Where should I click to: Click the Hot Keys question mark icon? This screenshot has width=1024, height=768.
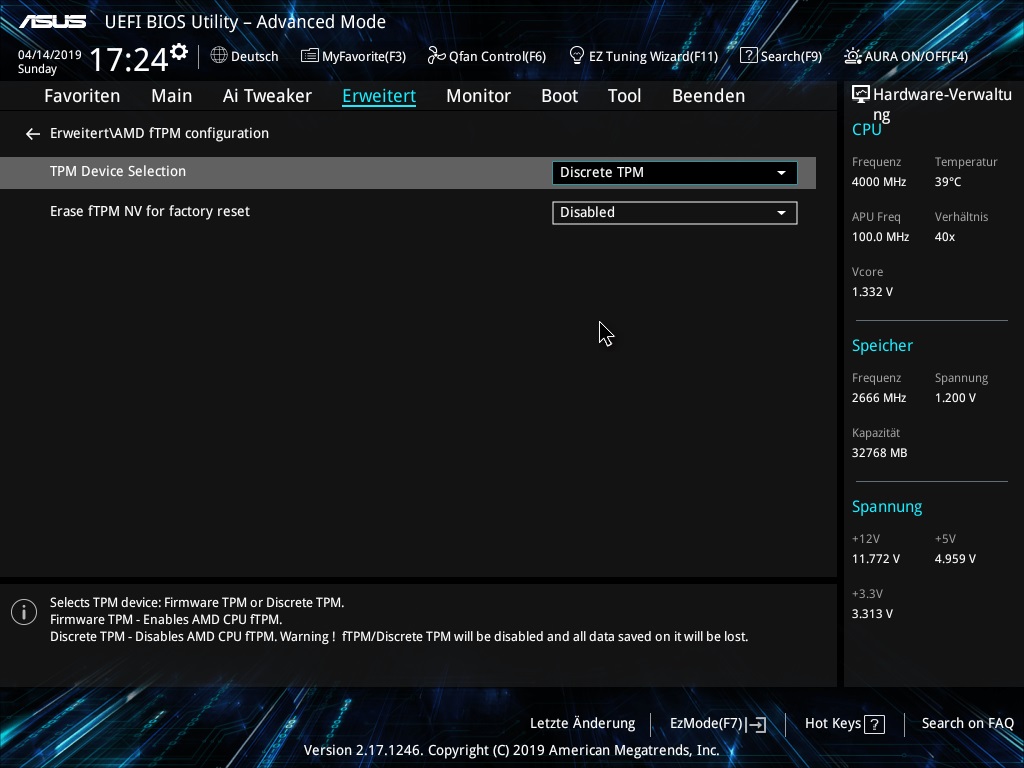tap(874, 724)
